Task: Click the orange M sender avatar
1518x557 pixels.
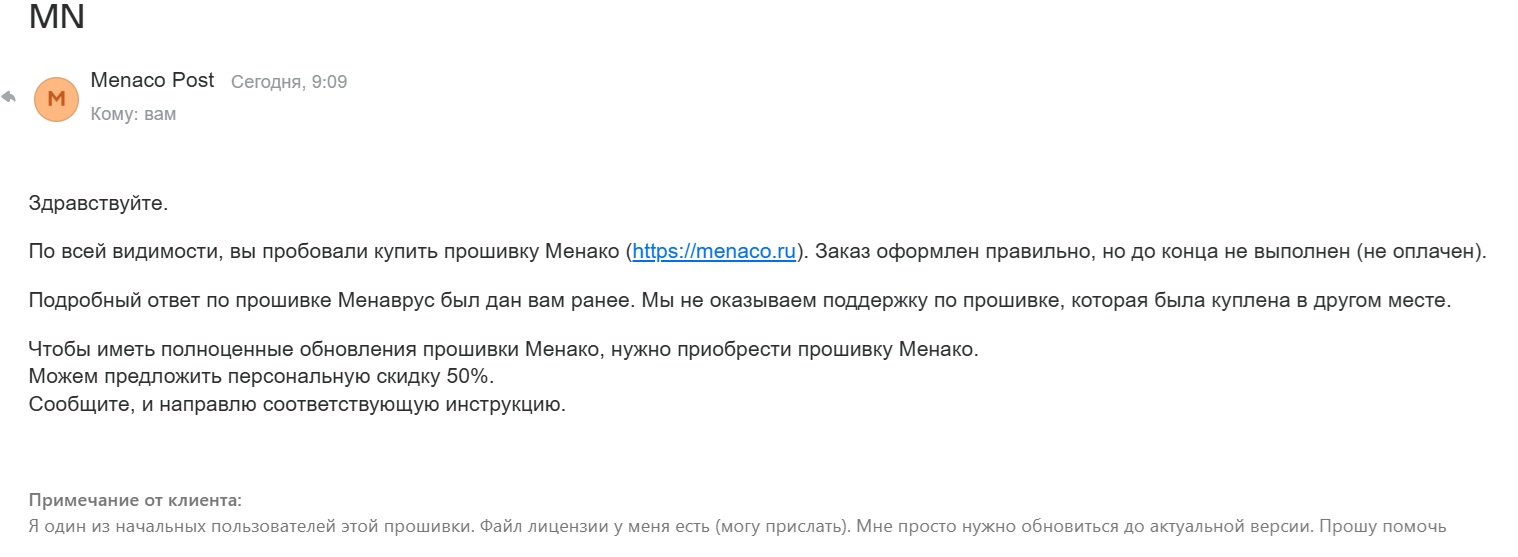Action: (56, 98)
